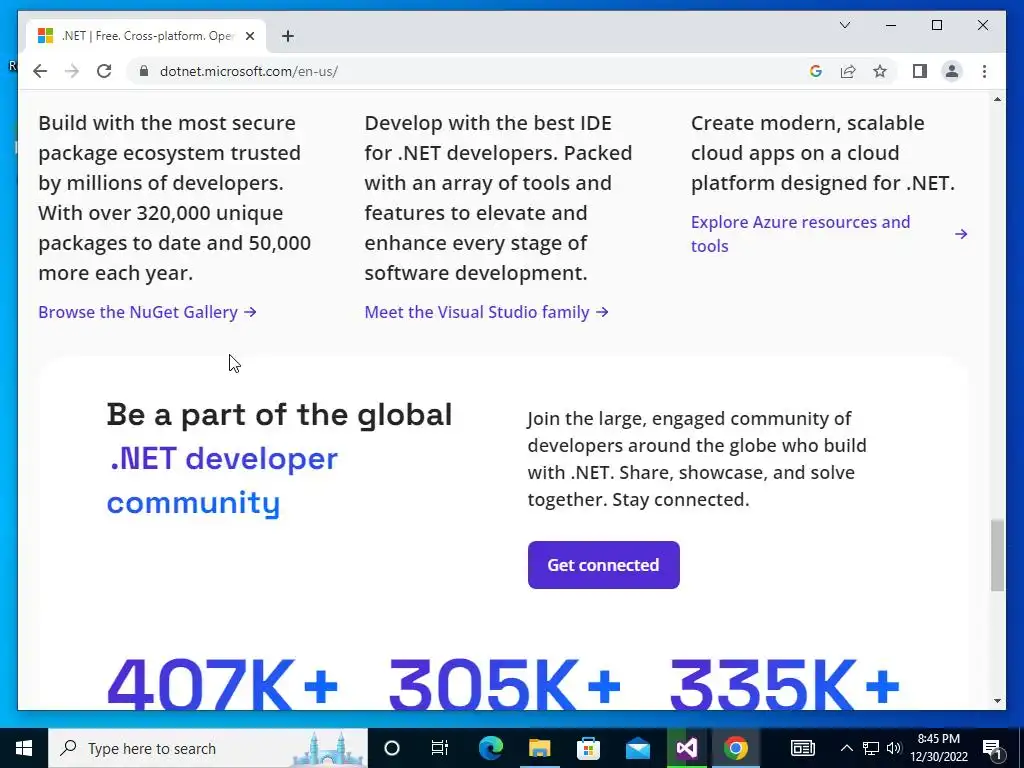The height and width of the screenshot is (768, 1024).
Task: Open a new tab with the plus button
Action: tap(288, 36)
